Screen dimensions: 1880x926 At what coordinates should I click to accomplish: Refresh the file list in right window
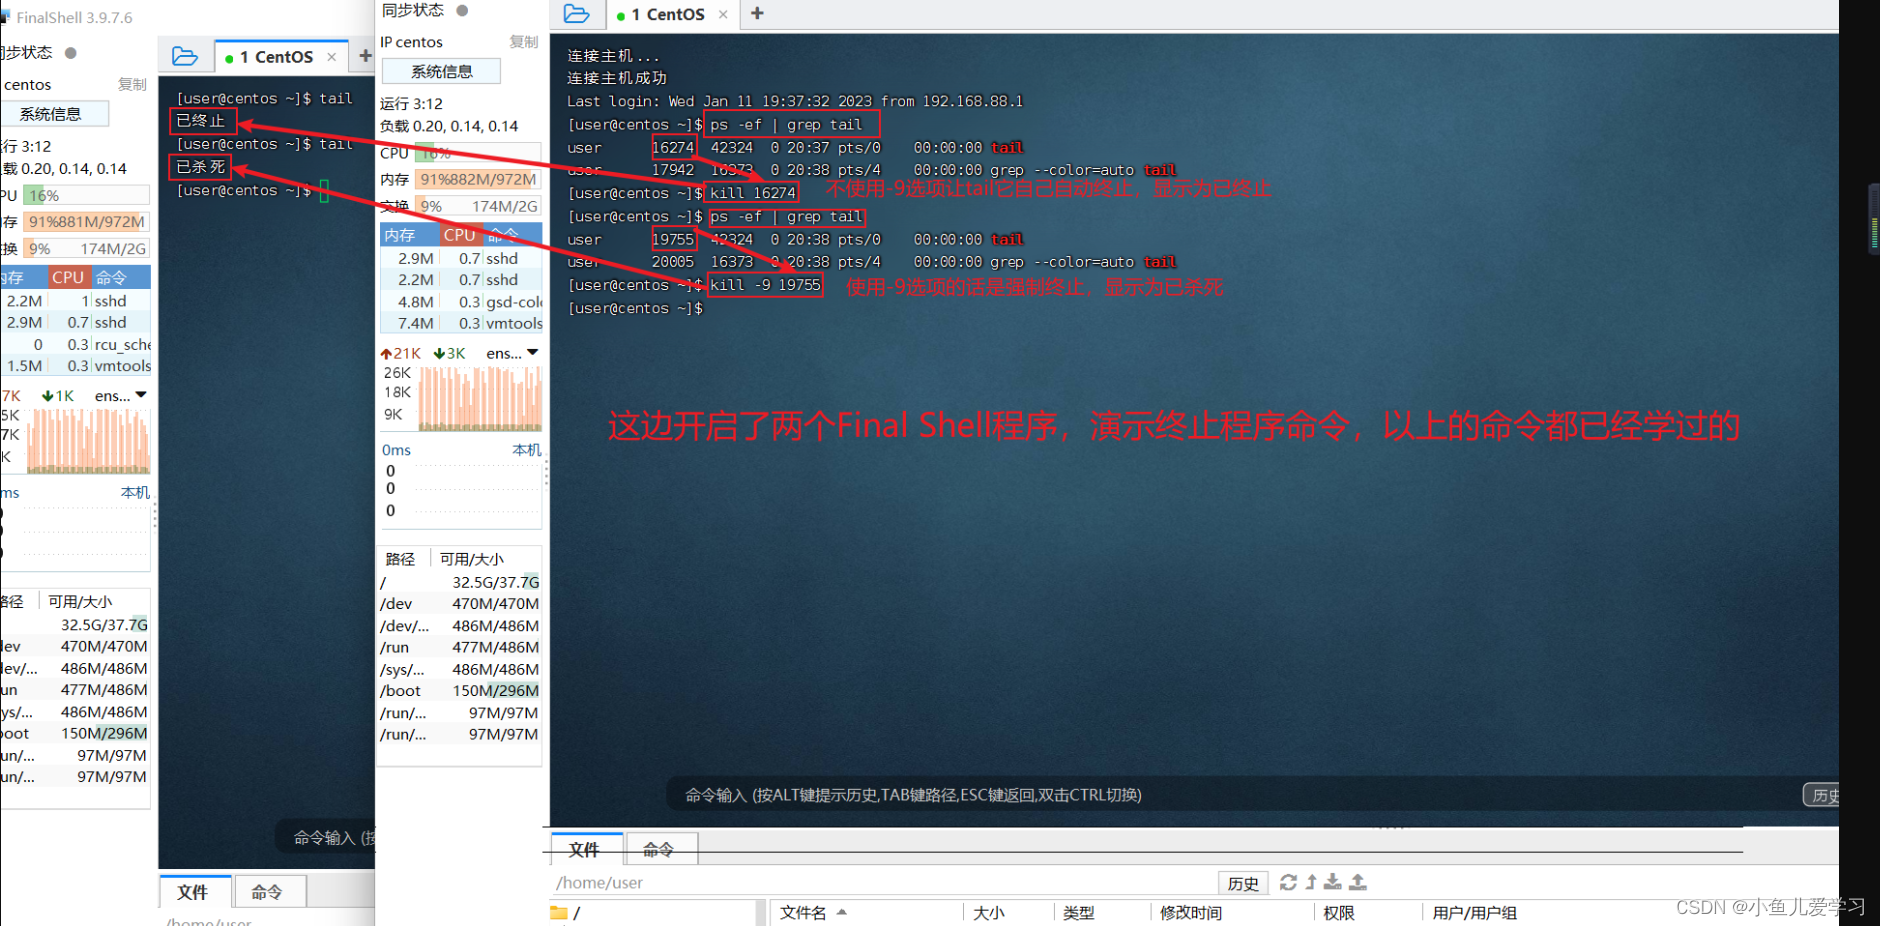click(x=1288, y=882)
